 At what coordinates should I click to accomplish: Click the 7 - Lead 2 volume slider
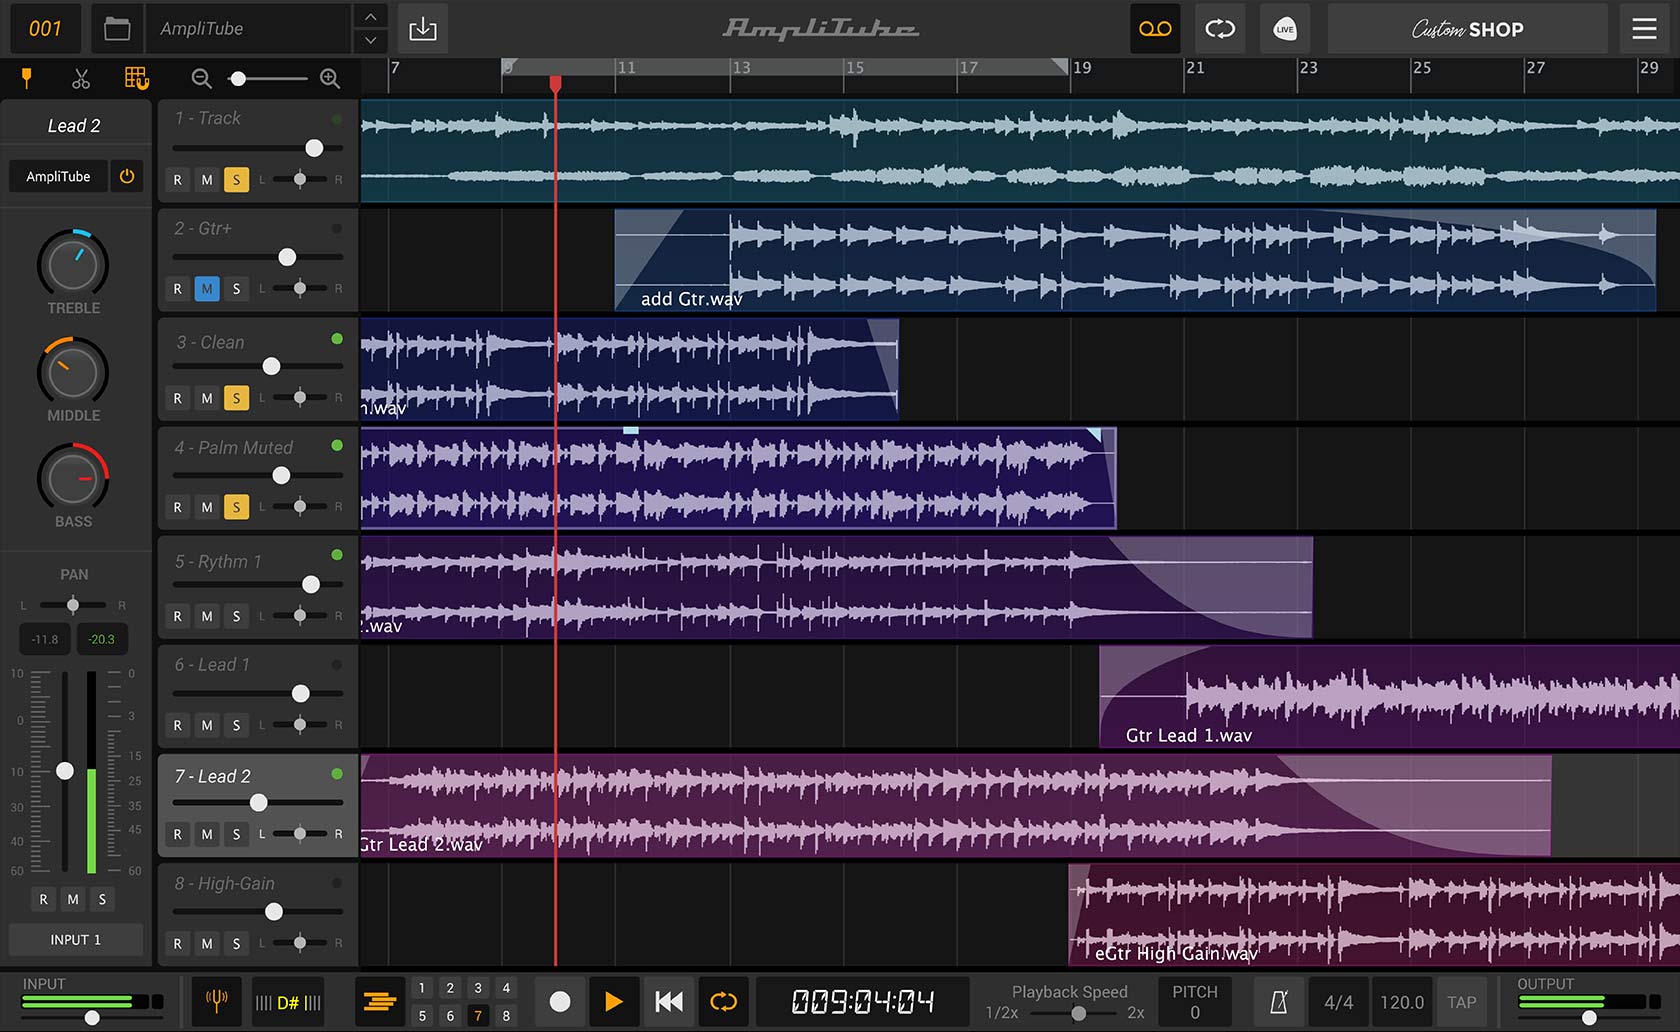pyautogui.click(x=258, y=802)
